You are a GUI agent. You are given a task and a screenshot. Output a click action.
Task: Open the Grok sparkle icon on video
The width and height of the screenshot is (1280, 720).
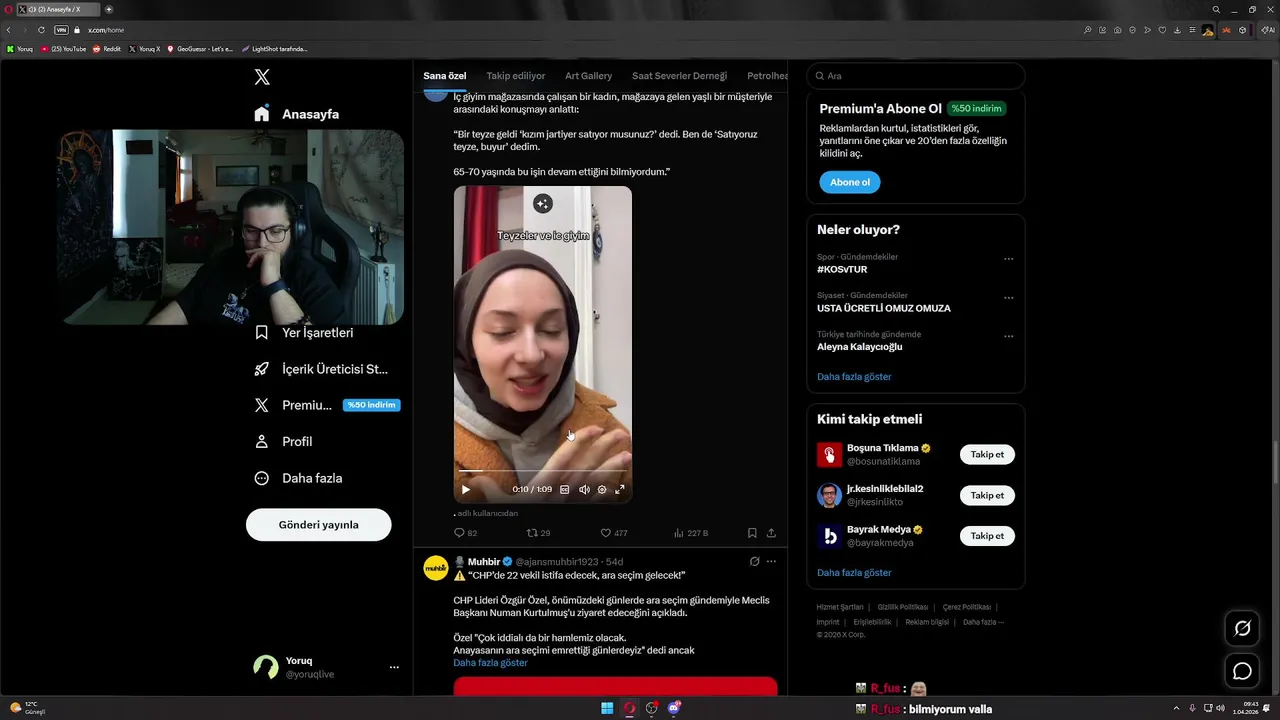[x=542, y=204]
